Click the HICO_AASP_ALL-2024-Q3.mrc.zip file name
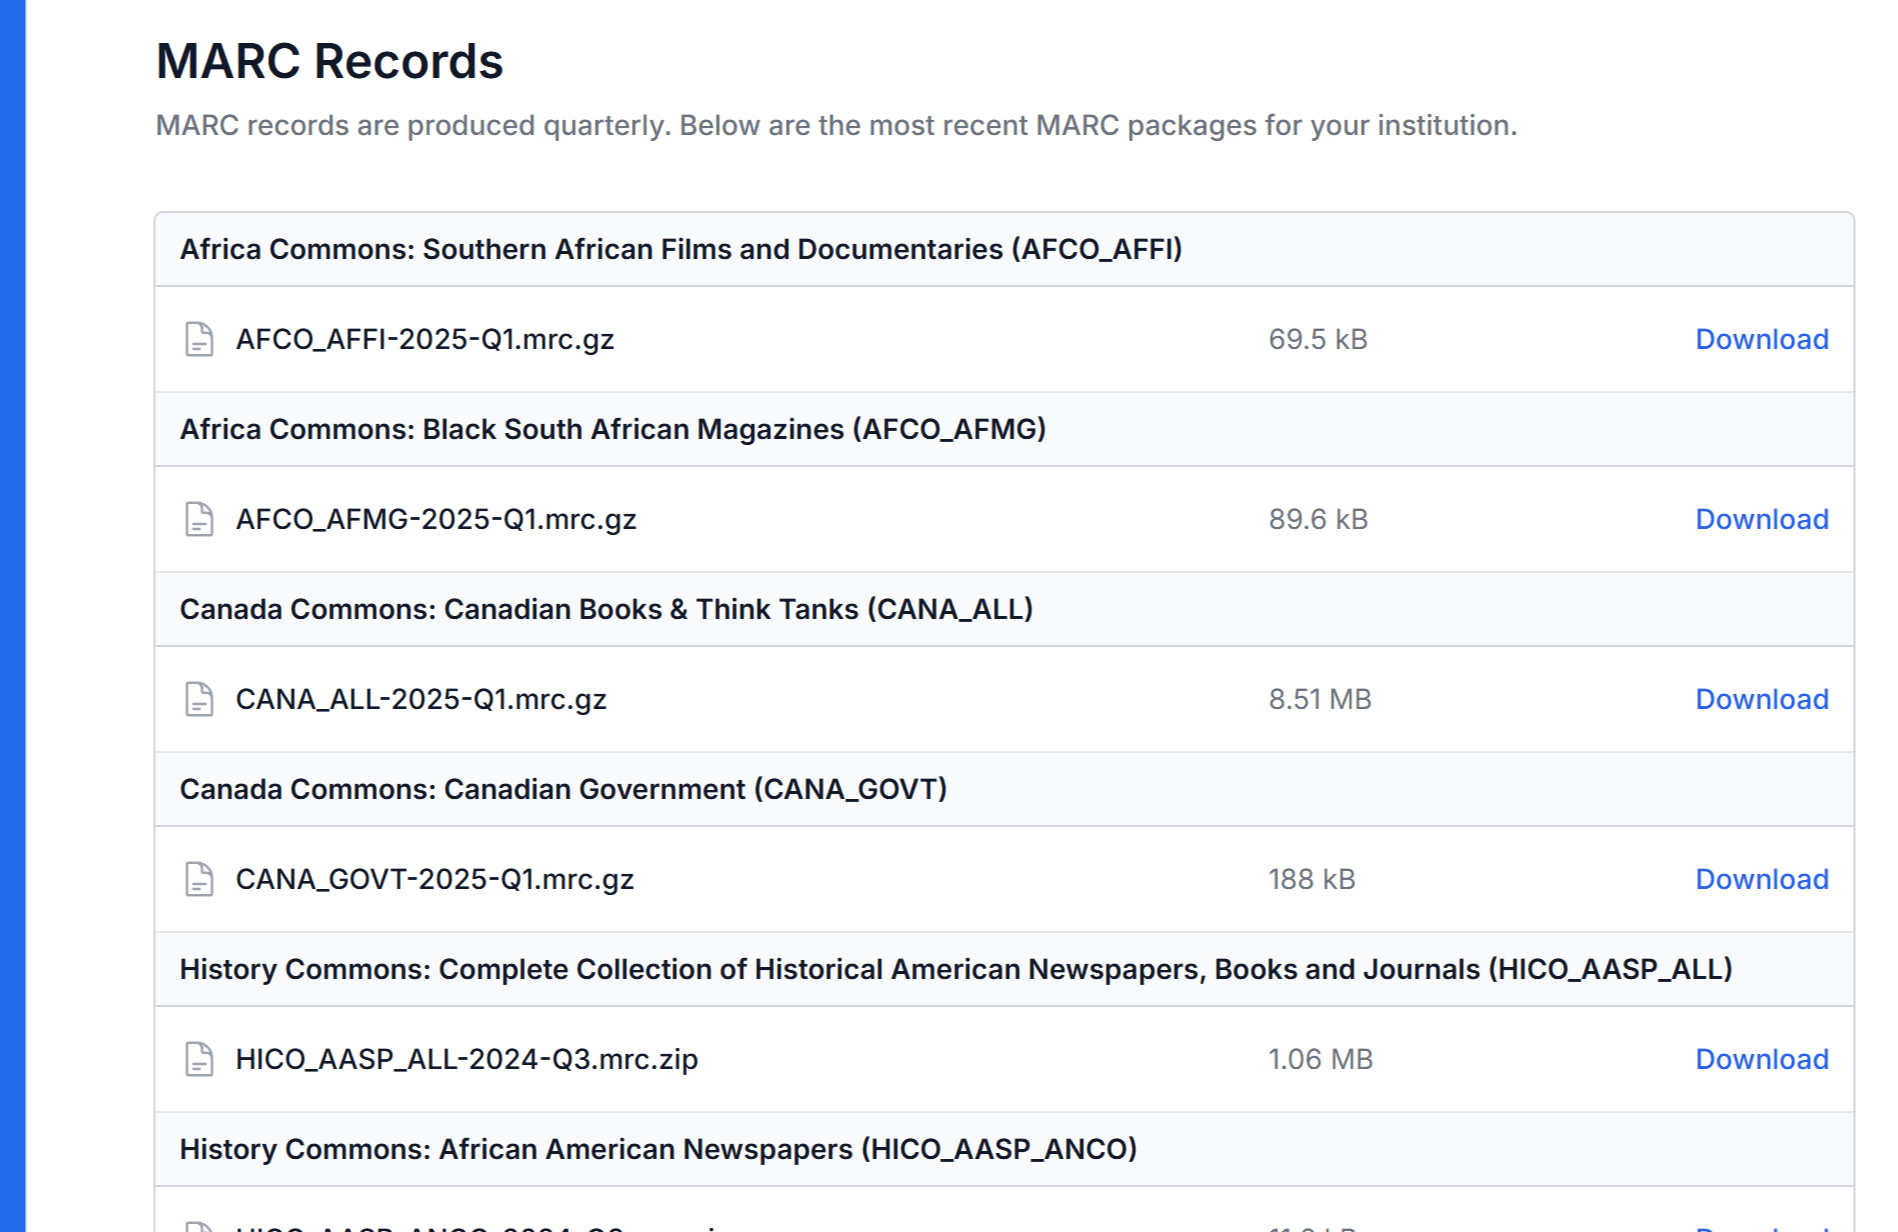 [467, 1059]
